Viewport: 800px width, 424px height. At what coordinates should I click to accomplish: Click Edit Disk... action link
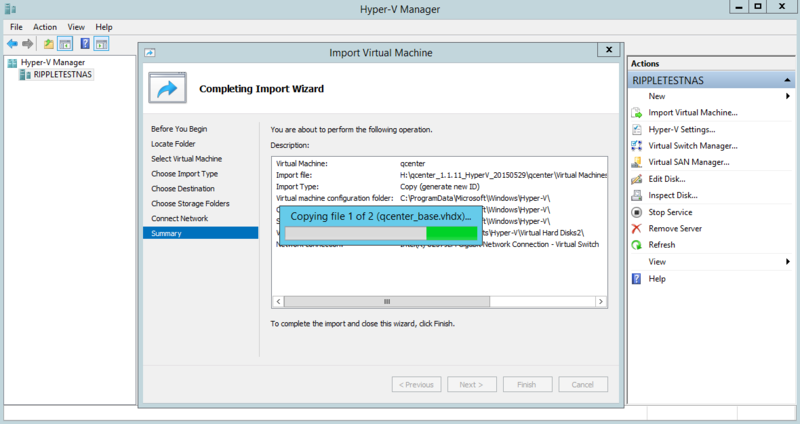click(x=667, y=179)
